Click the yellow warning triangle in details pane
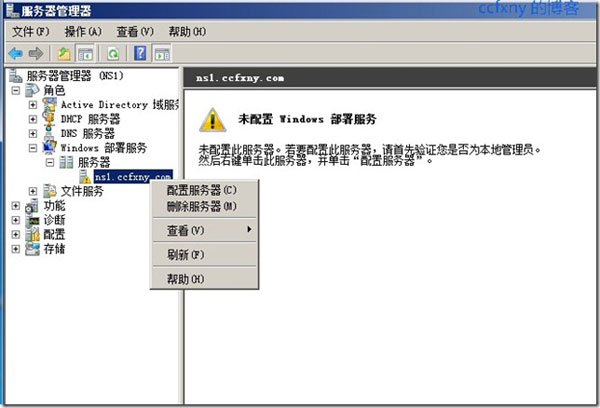Viewport: 600px width, 408px height. tap(212, 121)
